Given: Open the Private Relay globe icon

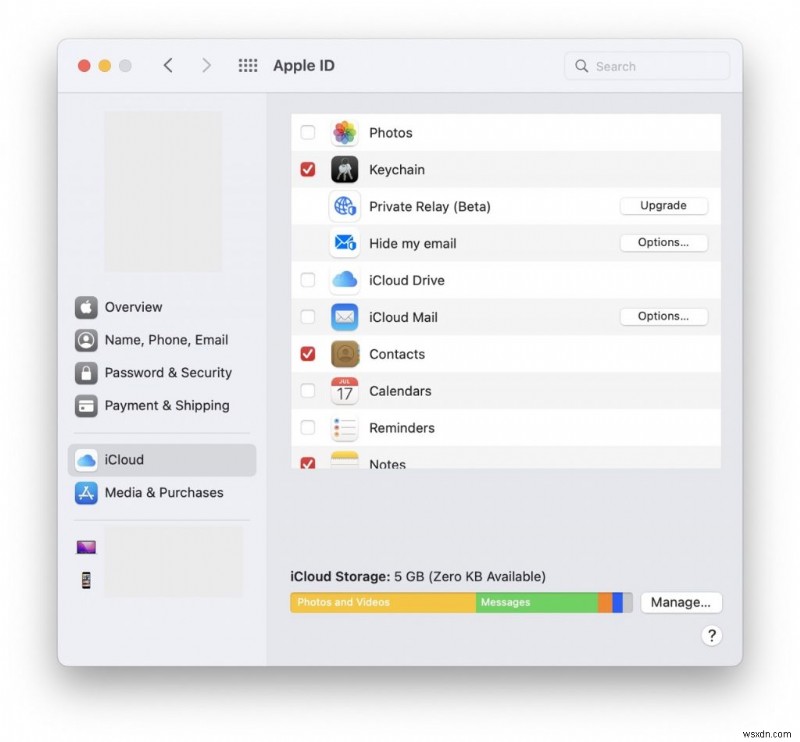Looking at the screenshot, I should coord(344,206).
